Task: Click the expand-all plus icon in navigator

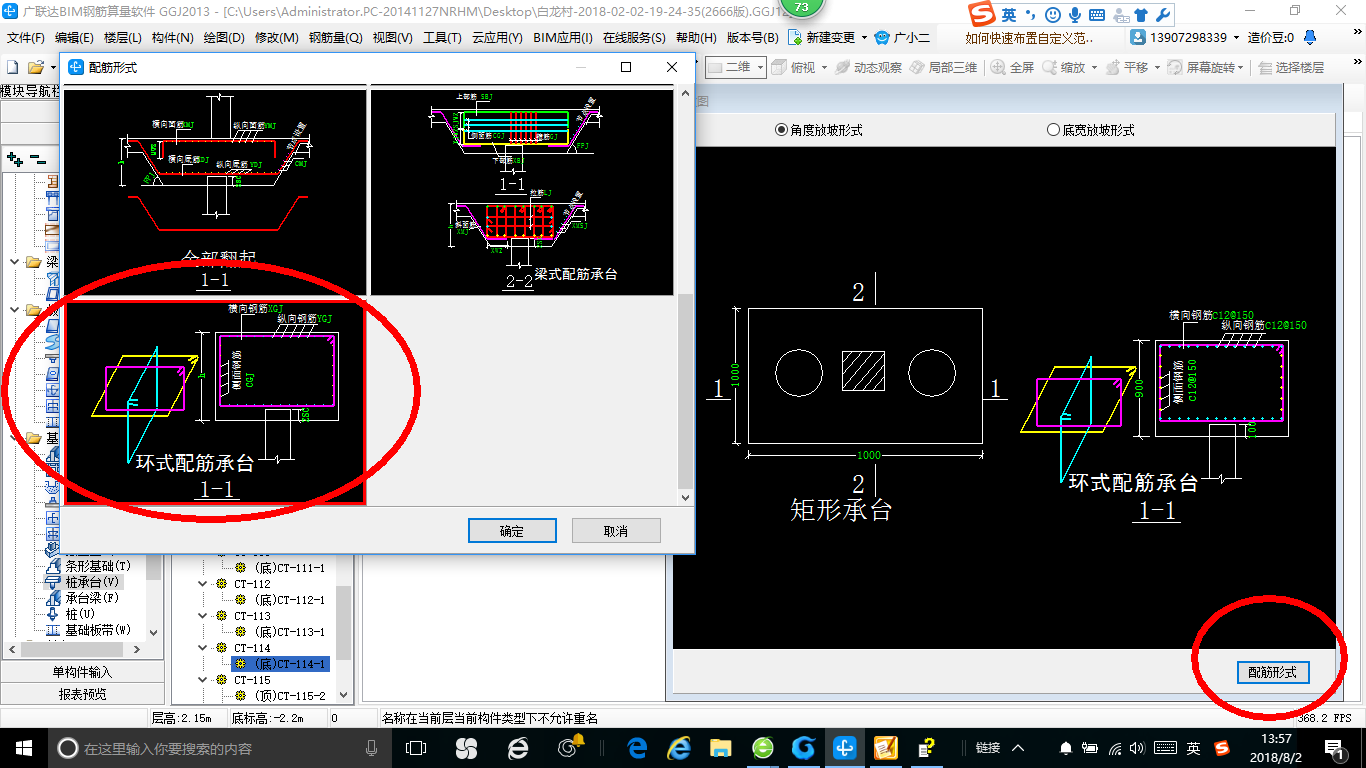Action: [15, 158]
